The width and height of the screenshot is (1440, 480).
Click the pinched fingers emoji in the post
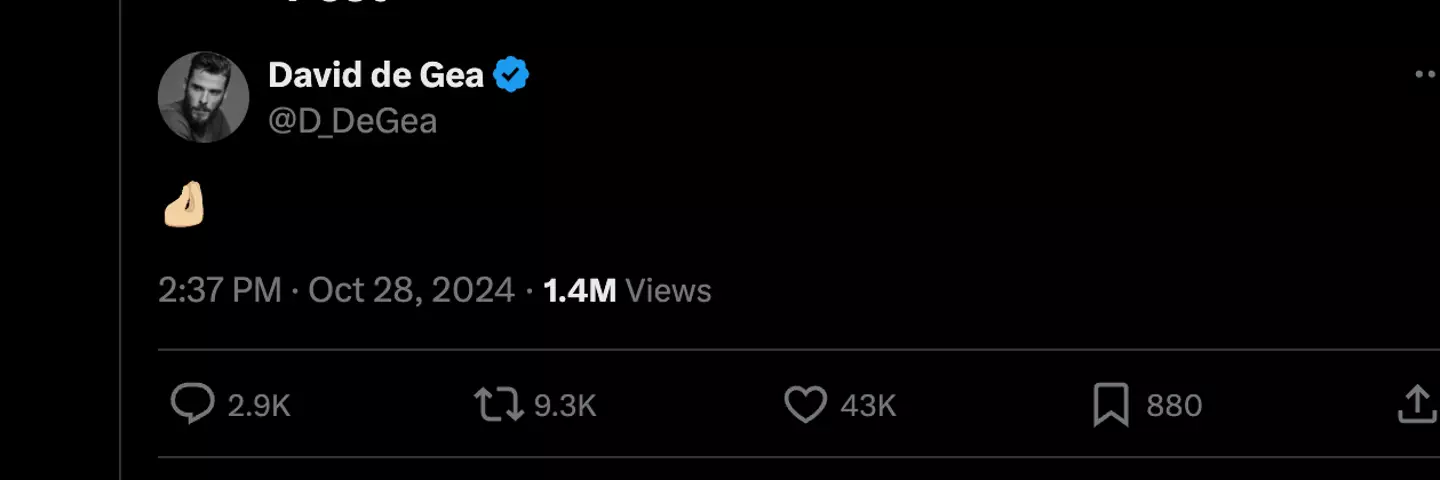point(184,205)
